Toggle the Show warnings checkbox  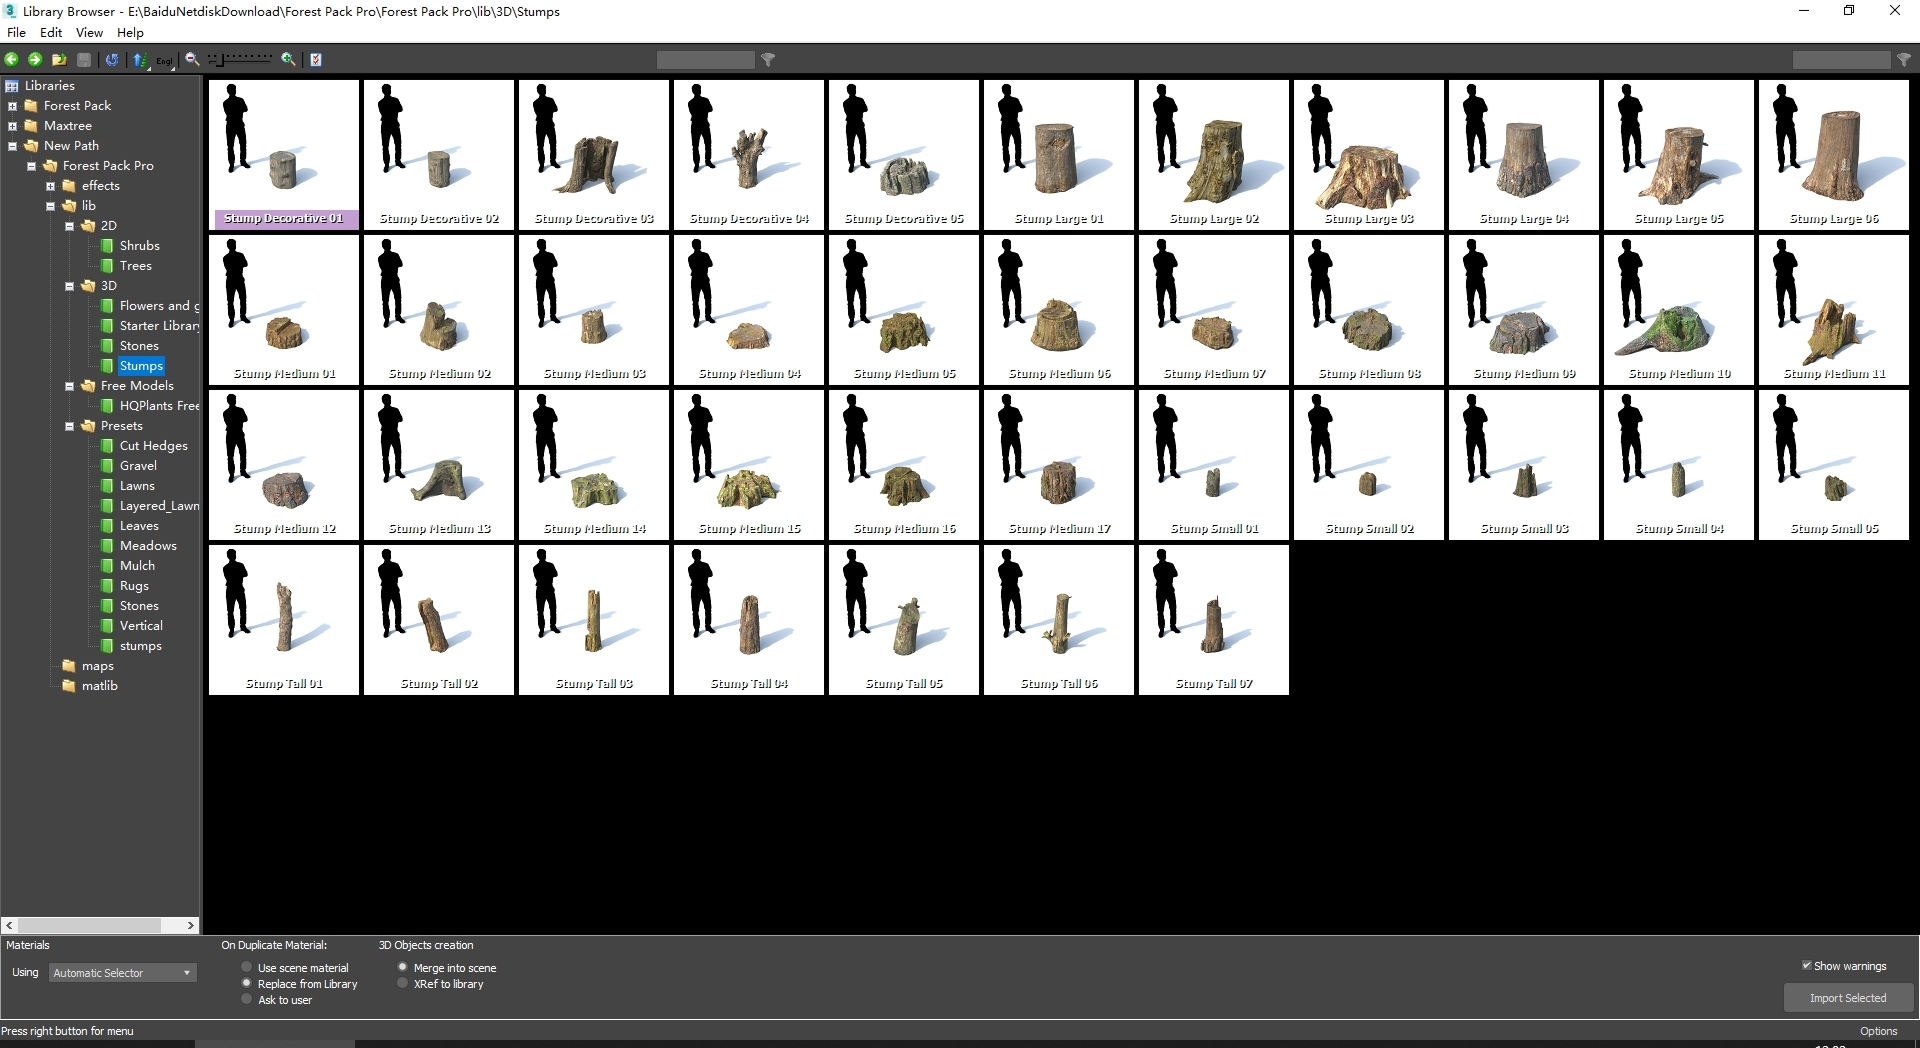click(1807, 965)
